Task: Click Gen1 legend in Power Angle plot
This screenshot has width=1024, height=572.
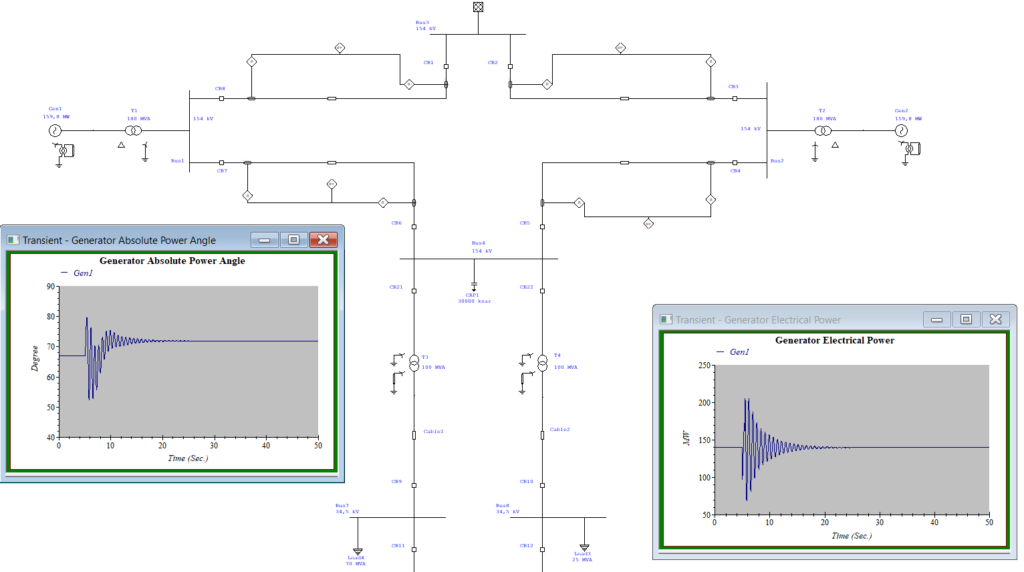Action: pos(77,273)
